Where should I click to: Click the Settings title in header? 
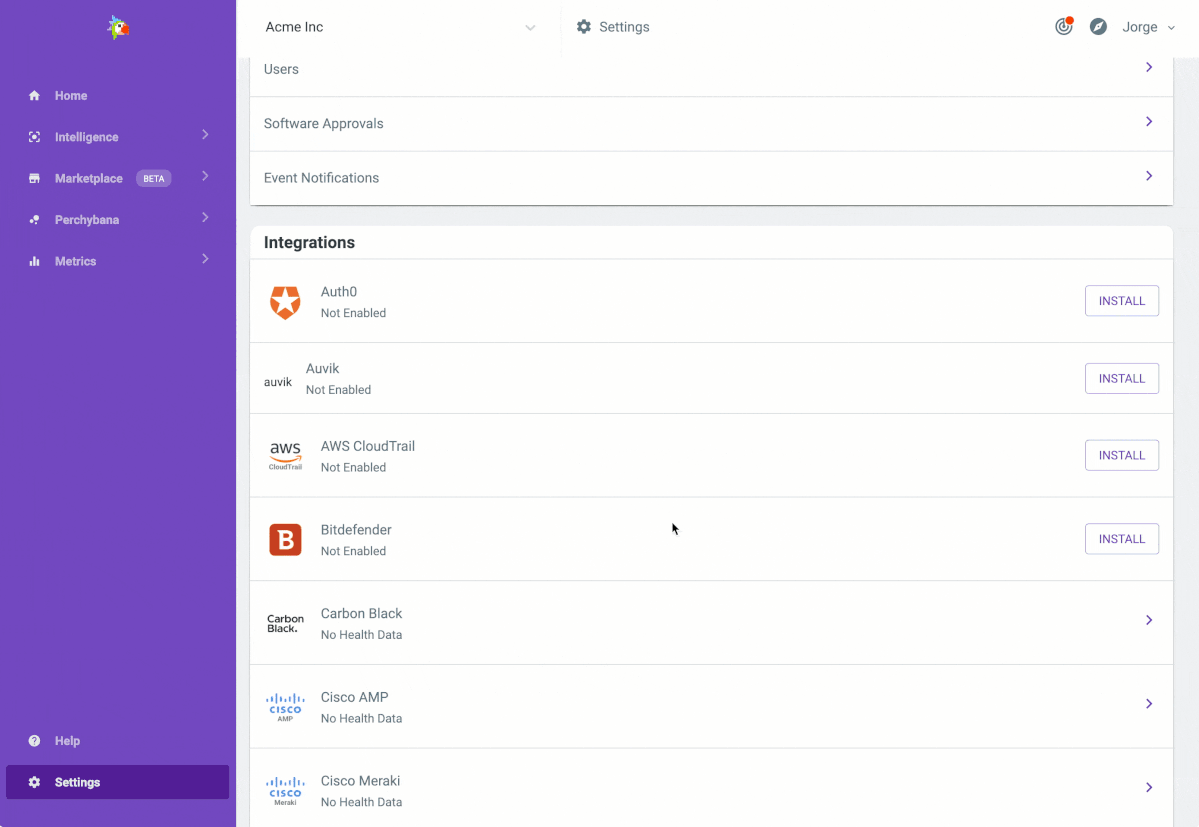[x=624, y=27]
